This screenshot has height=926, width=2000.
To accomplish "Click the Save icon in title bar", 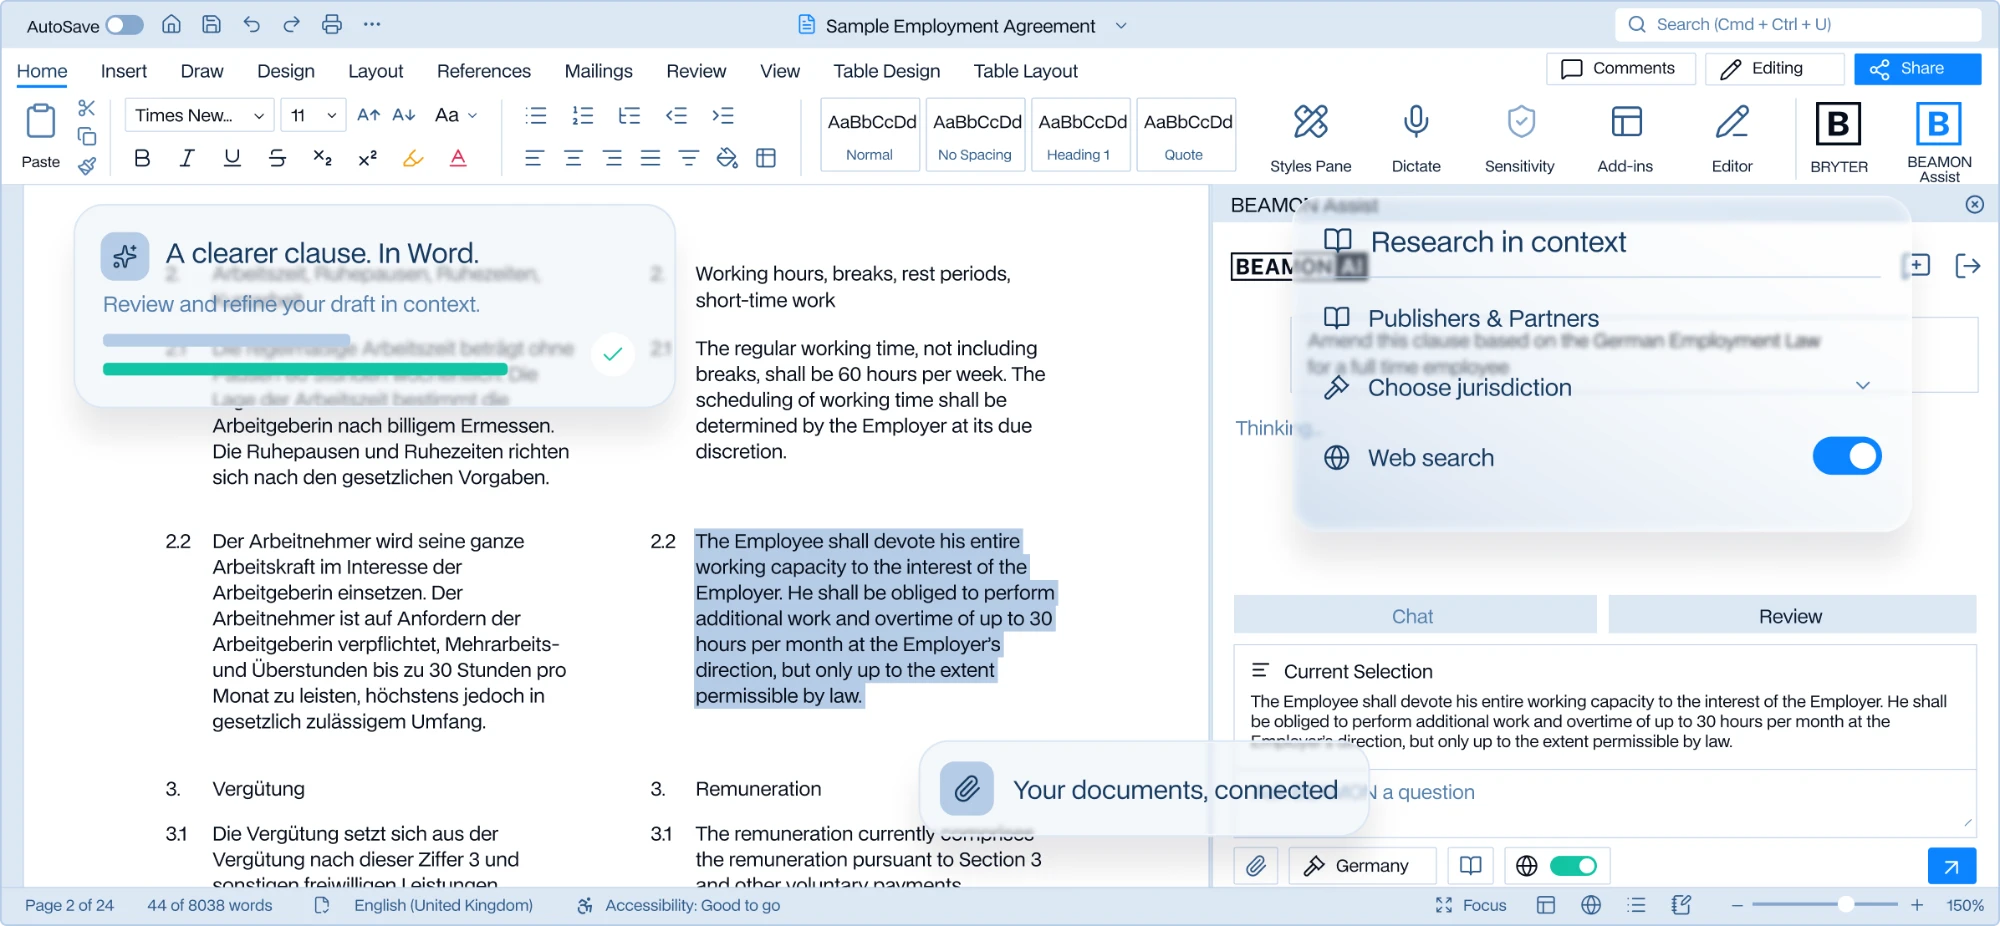I will click(211, 25).
